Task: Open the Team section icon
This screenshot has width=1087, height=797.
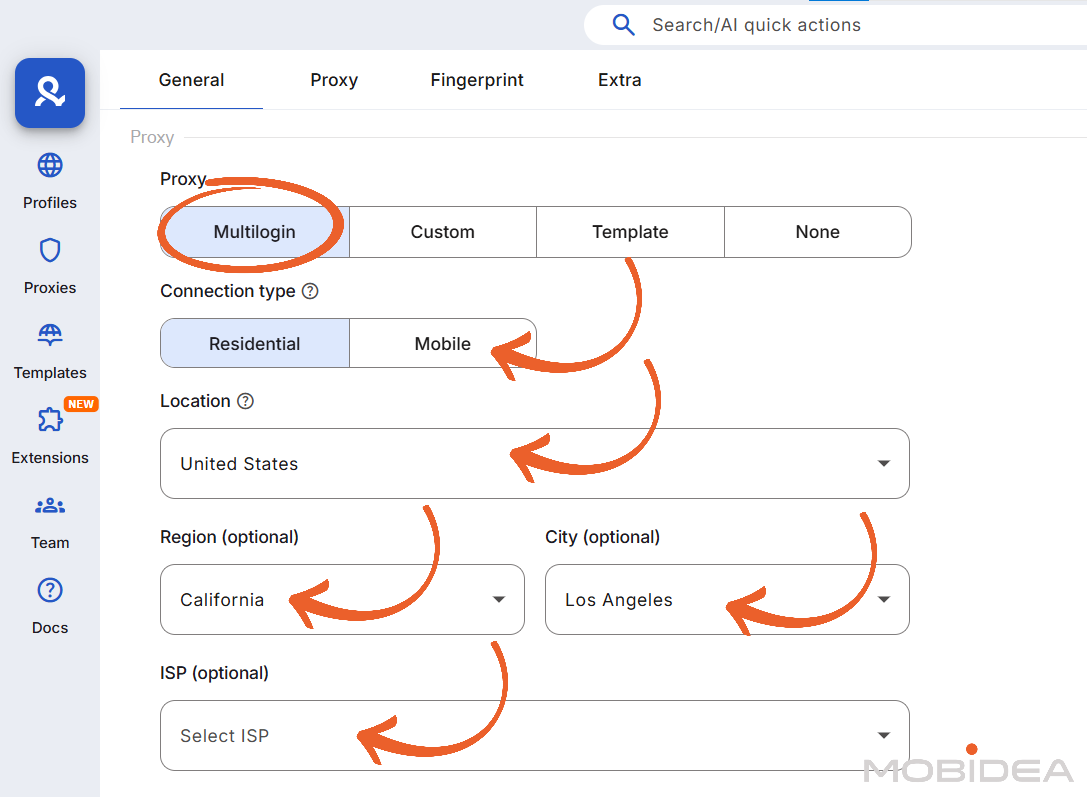Action: [50, 506]
